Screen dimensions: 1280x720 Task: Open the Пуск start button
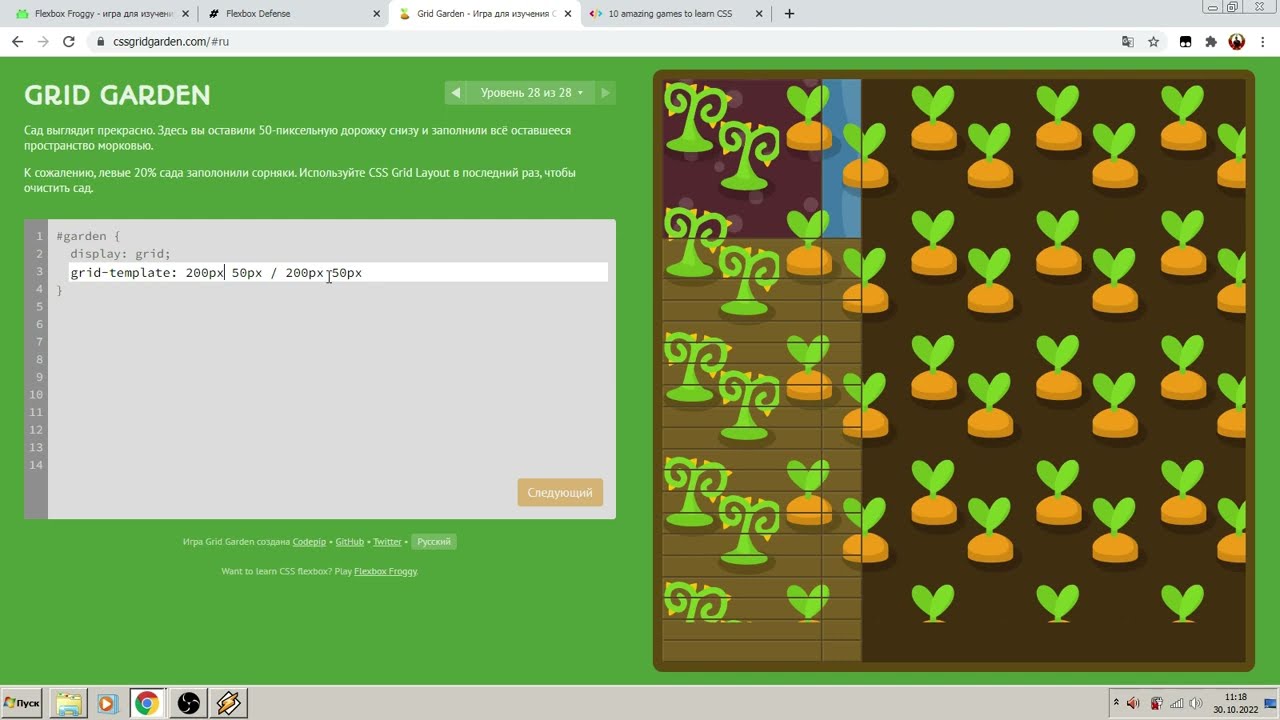[x=21, y=703]
